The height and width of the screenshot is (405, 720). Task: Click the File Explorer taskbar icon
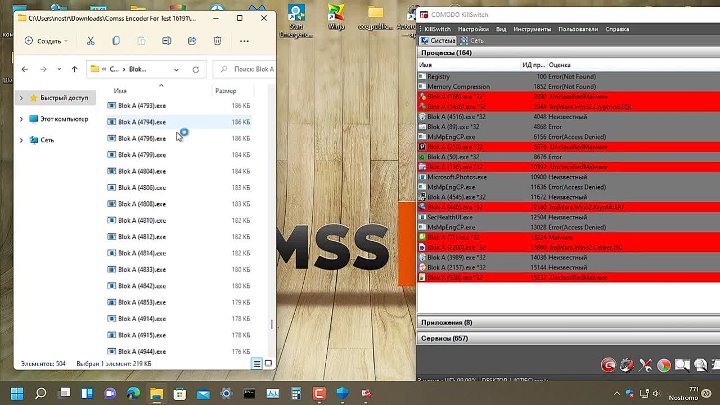point(157,394)
